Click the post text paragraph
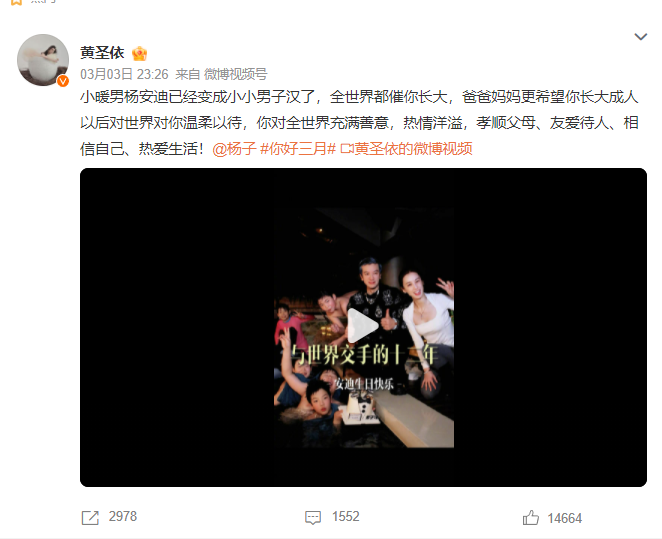 pyautogui.click(x=359, y=123)
